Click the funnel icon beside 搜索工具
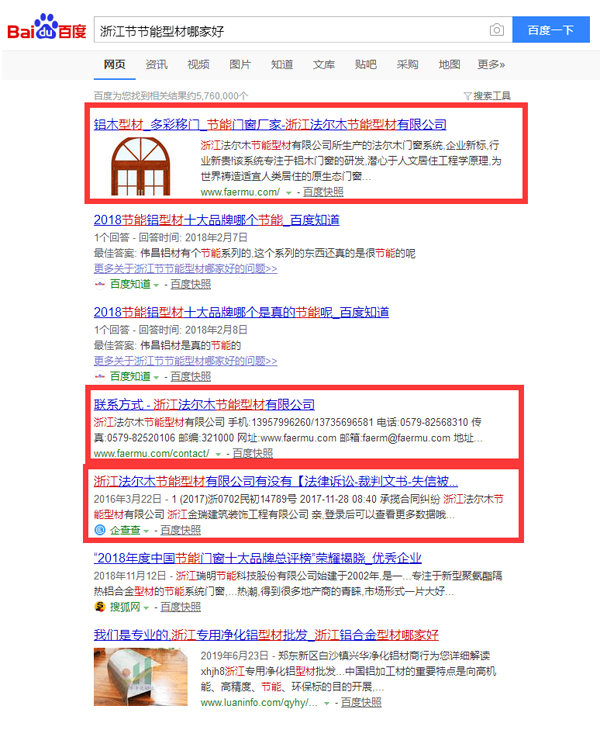 467,96
